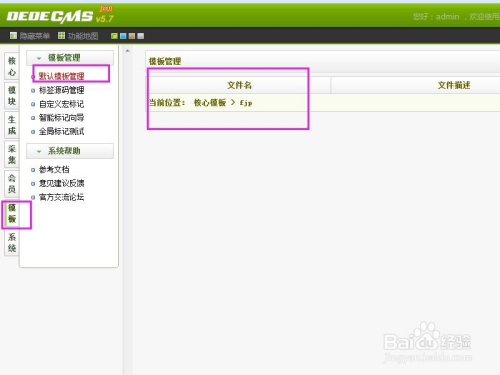Screen dimensions: 500x375
Task: Click the 核心模板 breadcrumb link
Action: (210, 102)
